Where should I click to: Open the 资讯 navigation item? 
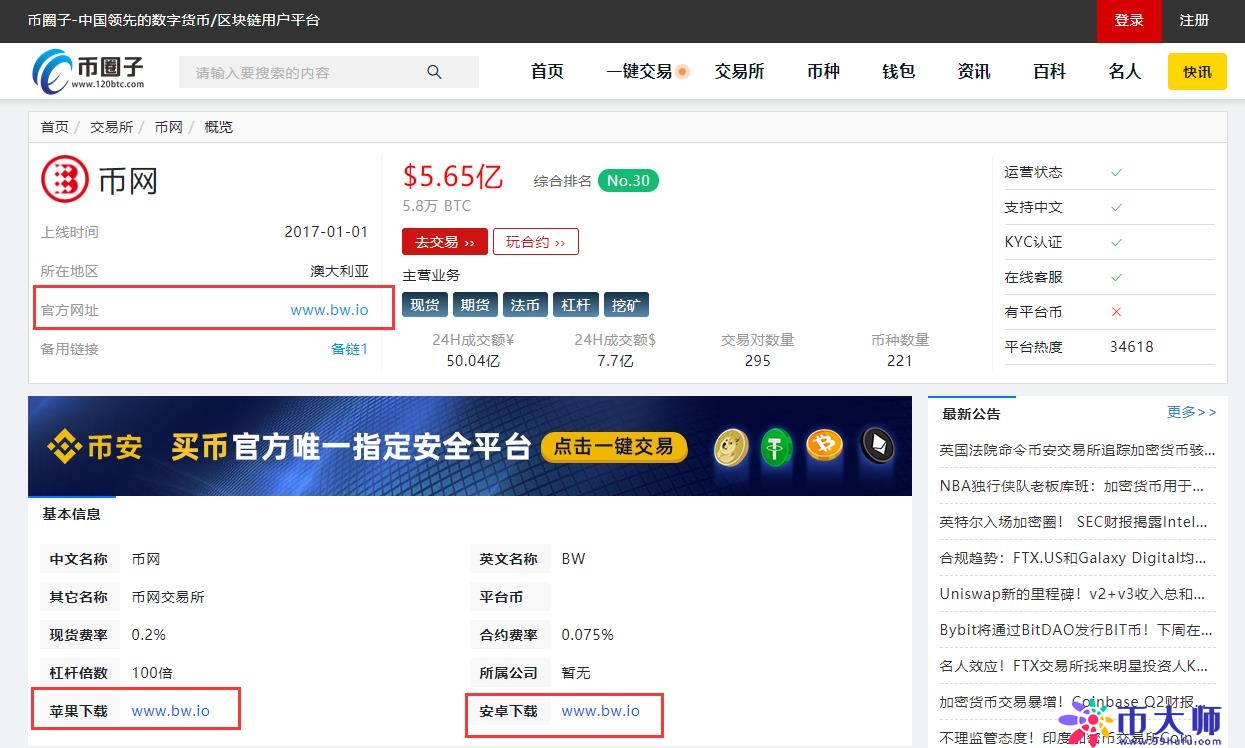tap(974, 72)
